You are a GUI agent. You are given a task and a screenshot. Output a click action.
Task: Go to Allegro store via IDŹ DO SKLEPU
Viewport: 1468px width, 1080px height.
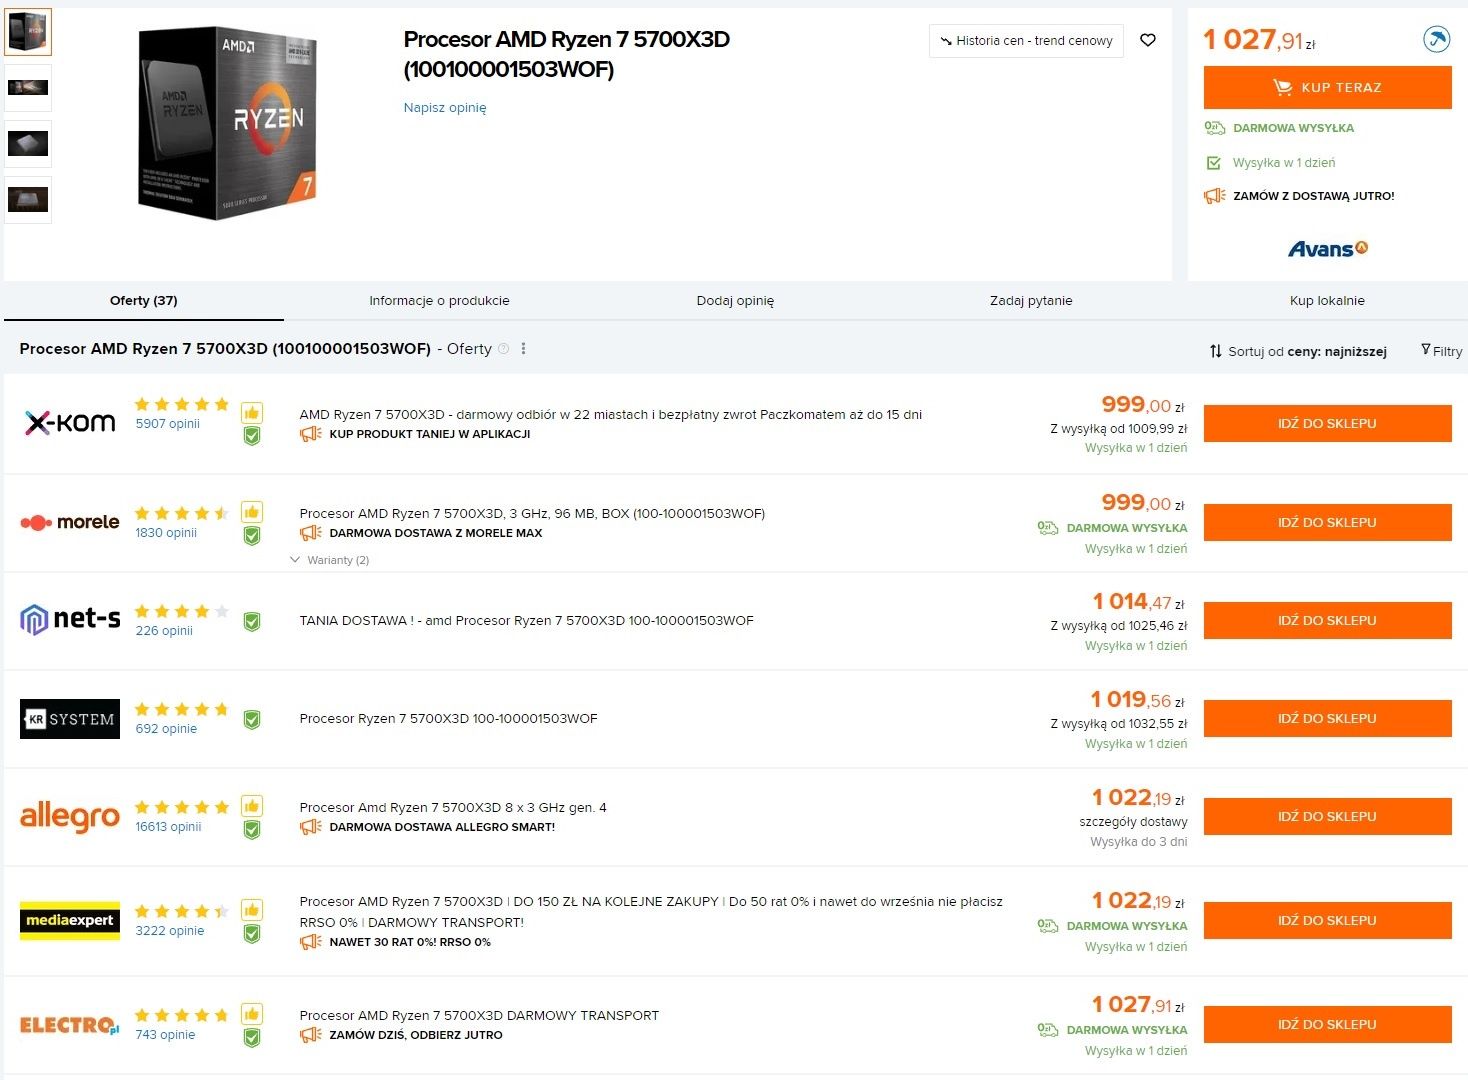click(x=1327, y=816)
